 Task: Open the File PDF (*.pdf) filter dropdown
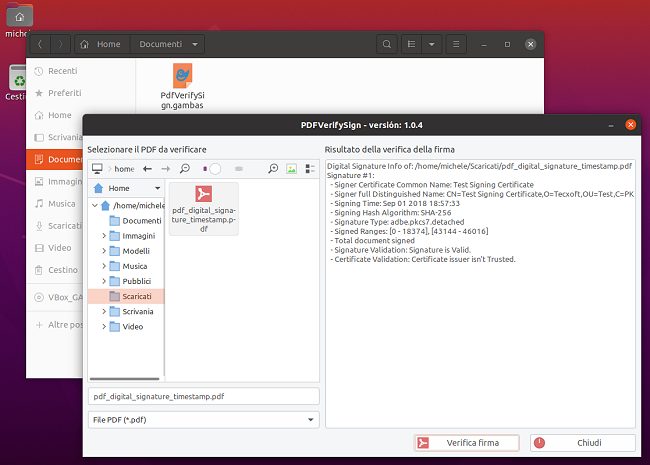pyautogui.click(x=204, y=420)
